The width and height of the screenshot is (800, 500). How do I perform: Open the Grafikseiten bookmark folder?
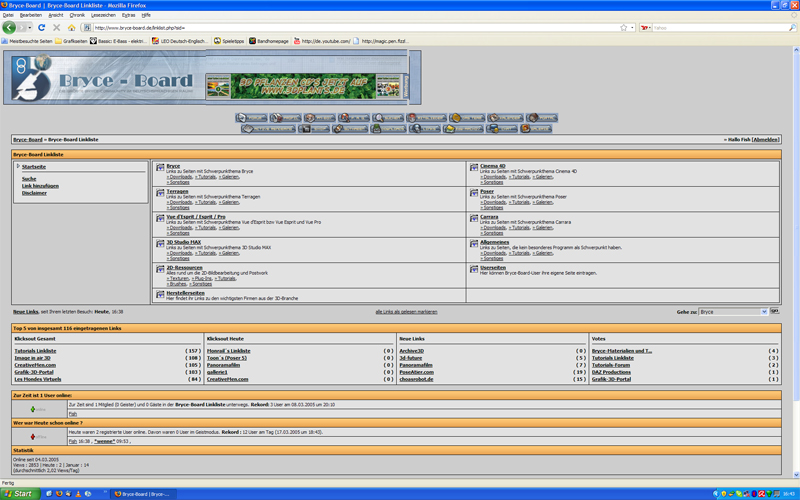(x=71, y=41)
